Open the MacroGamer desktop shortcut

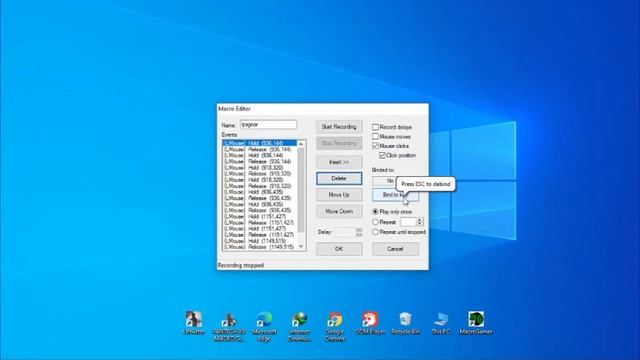point(476,323)
